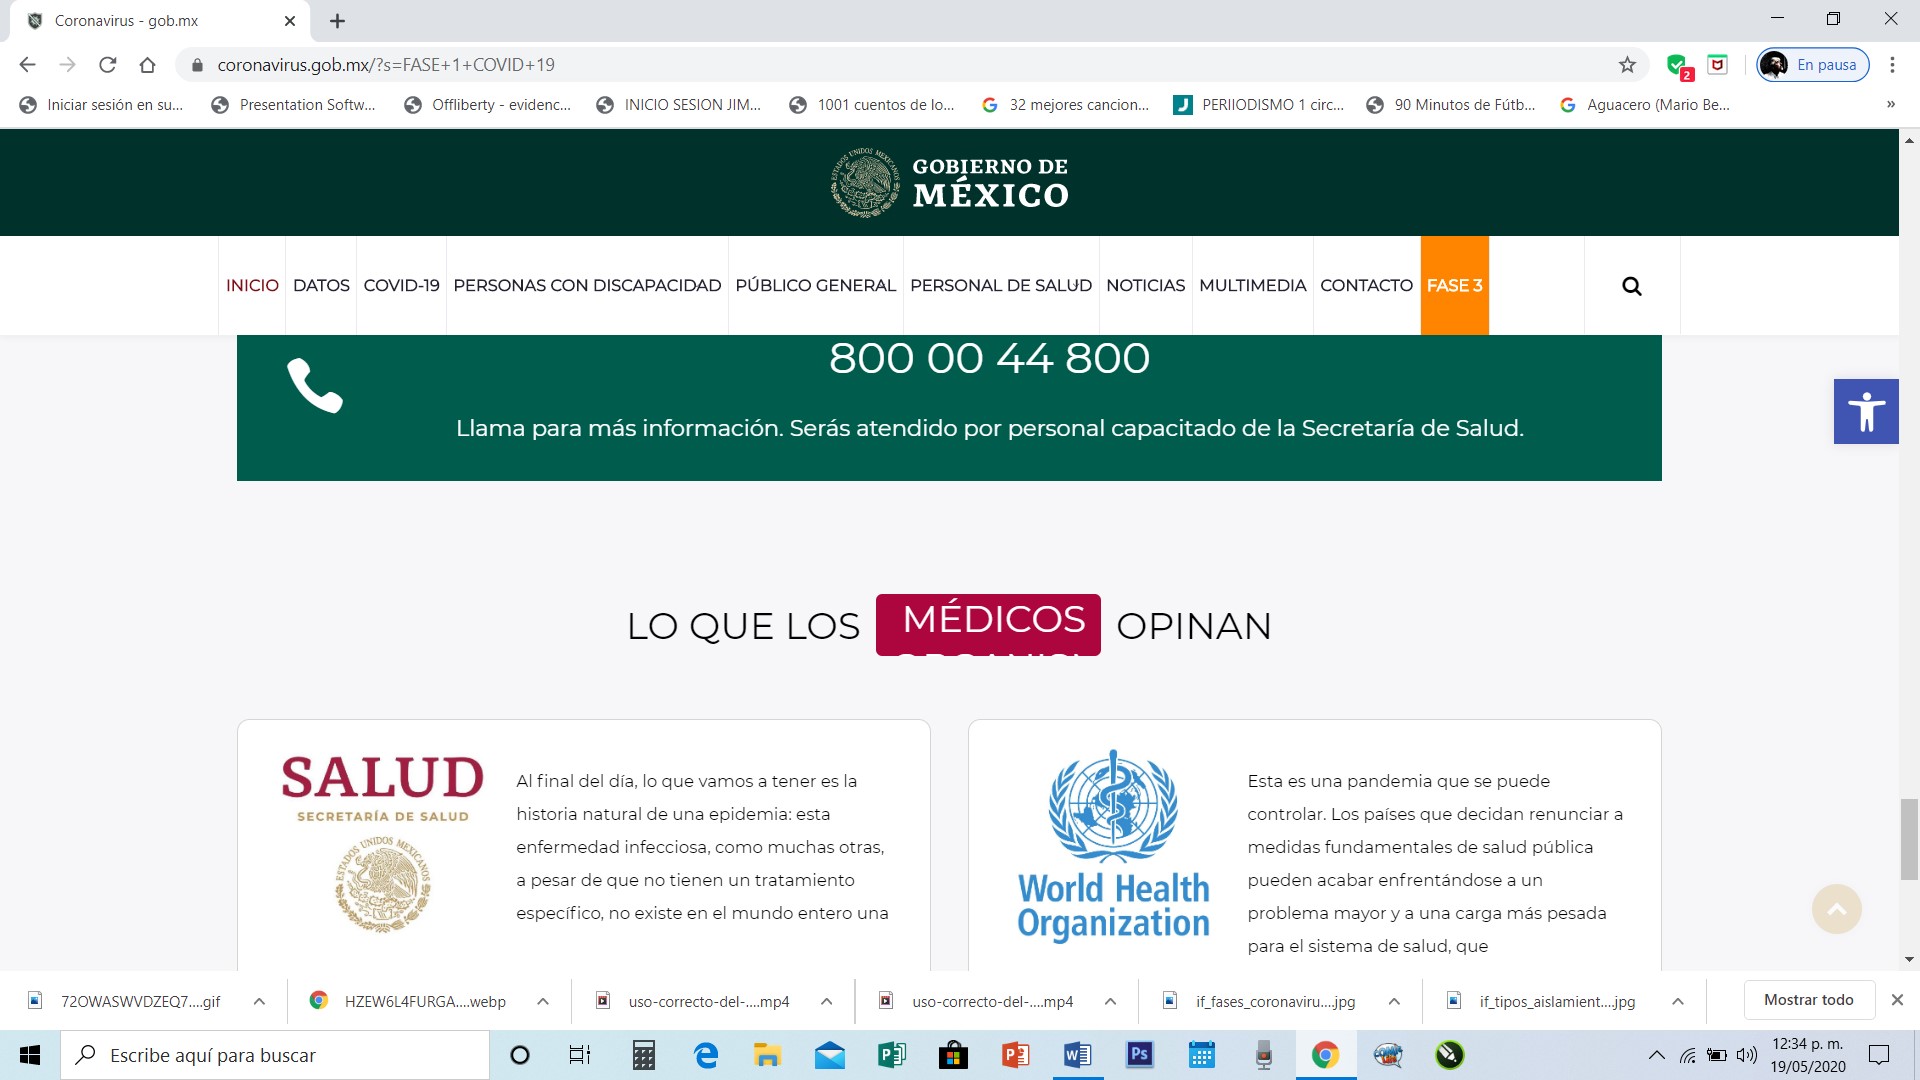This screenshot has width=1920, height=1080.
Task: Adjust volume via speaker tray icon
Action: click(1746, 1055)
